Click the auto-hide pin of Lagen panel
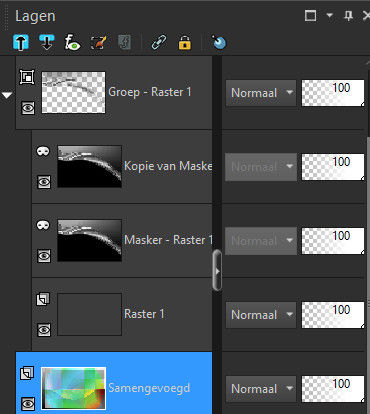Image resolution: width=370 pixels, height=414 pixels. tap(348, 16)
